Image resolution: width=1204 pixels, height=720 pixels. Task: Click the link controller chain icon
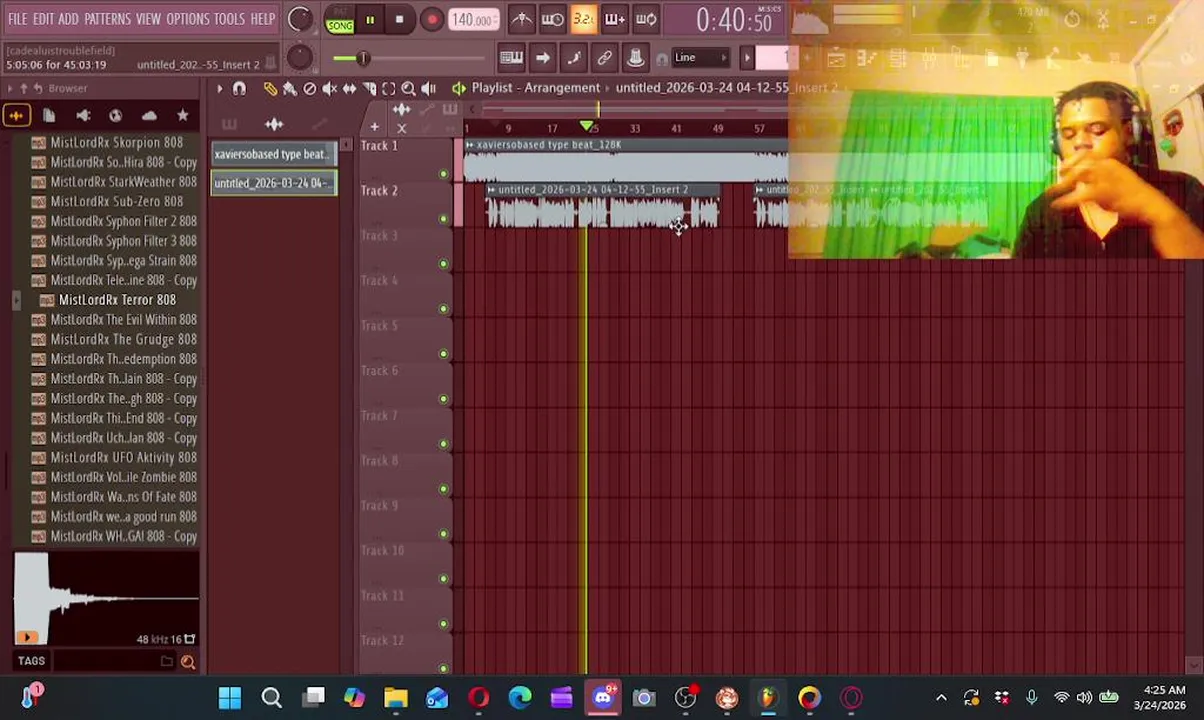coord(604,58)
